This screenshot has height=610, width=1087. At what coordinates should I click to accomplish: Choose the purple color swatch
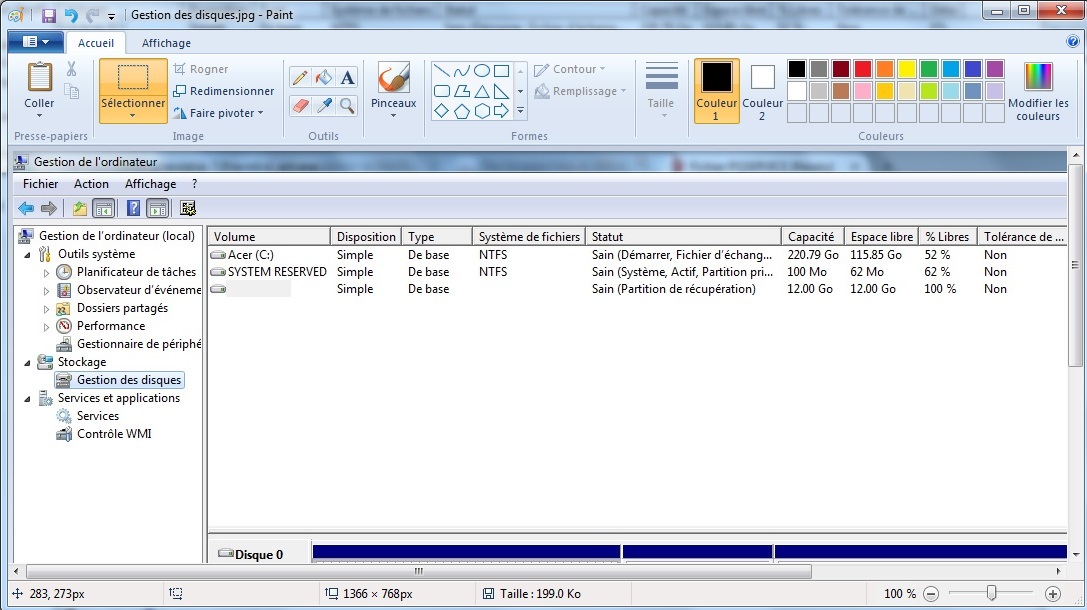995,69
